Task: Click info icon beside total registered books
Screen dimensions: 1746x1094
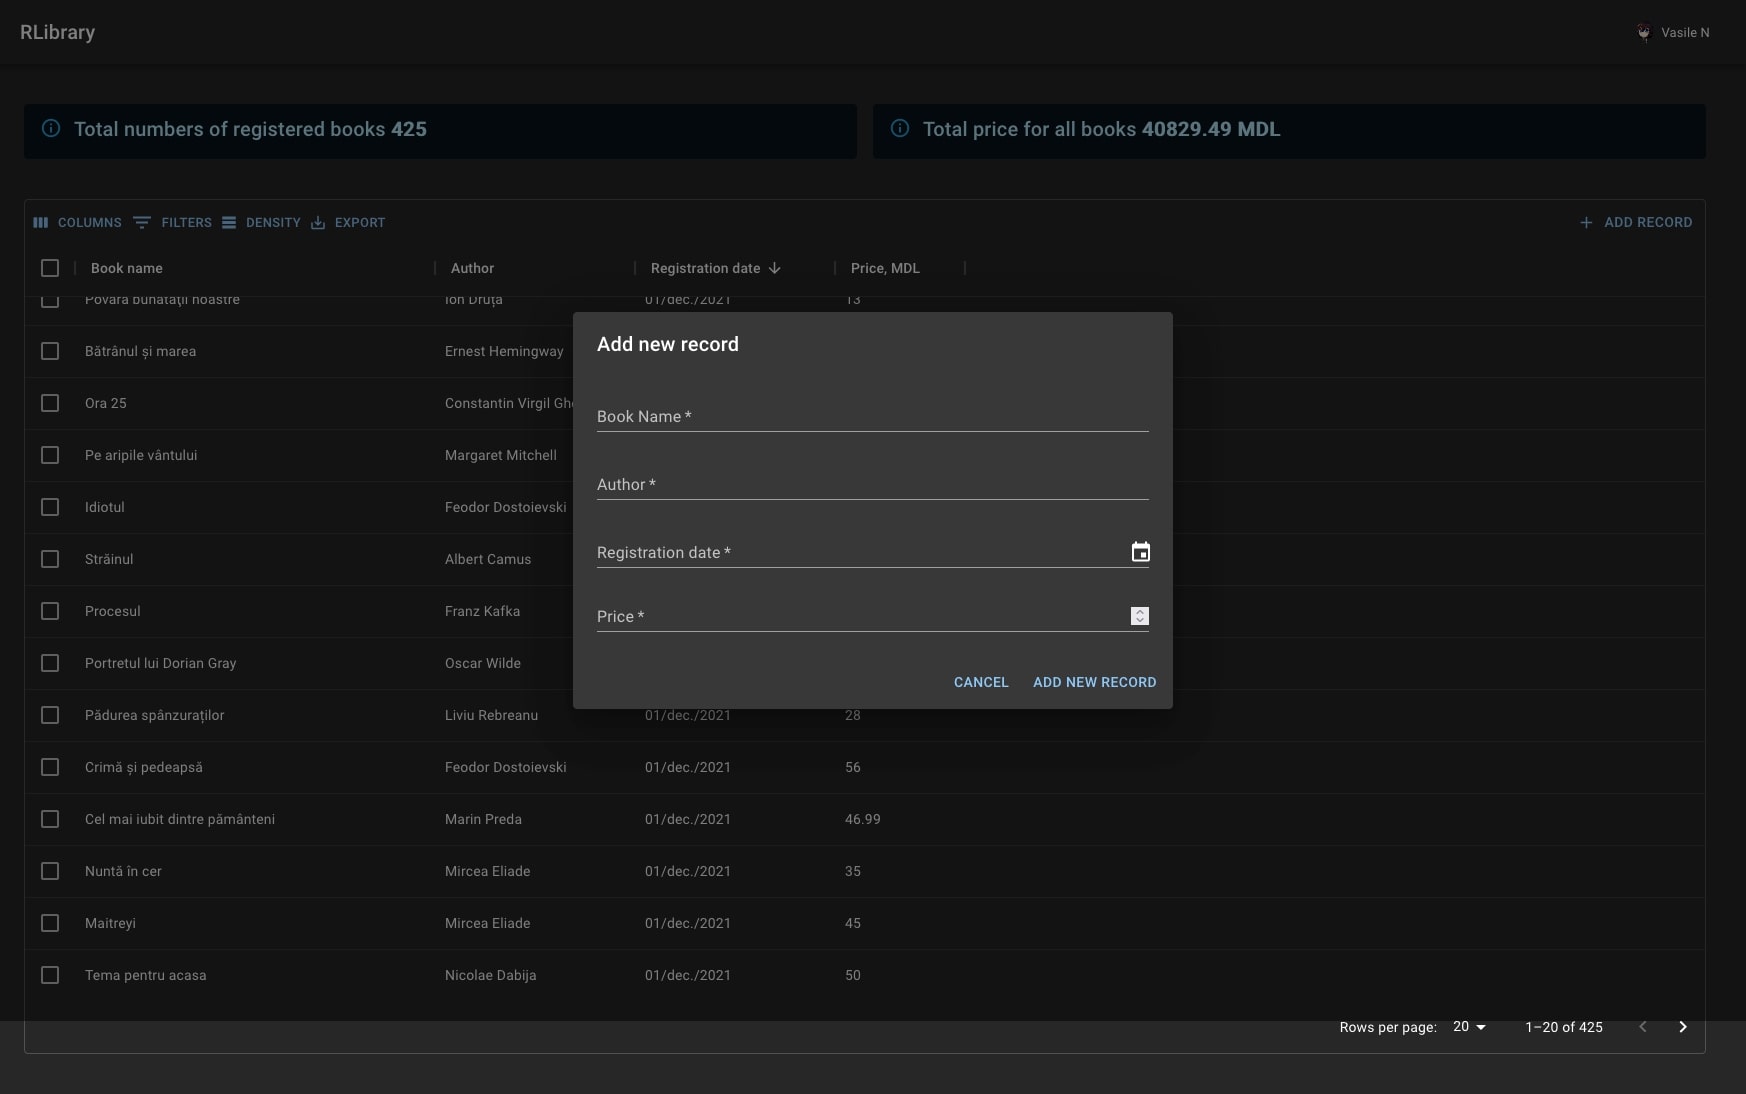Action: (51, 129)
